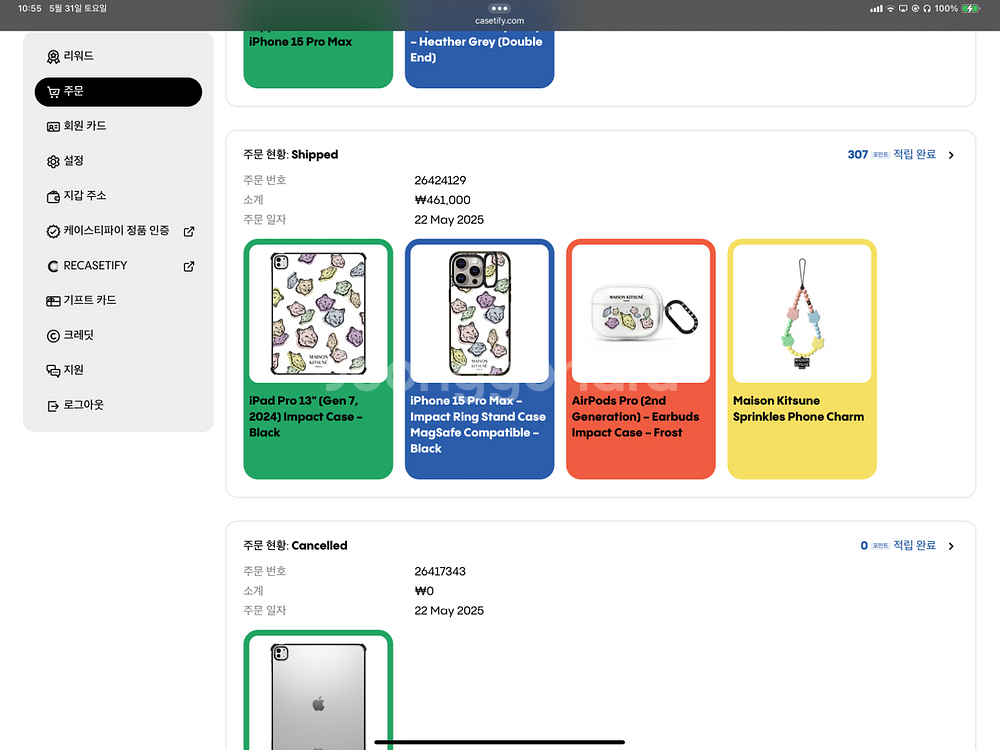Open the cancelled order iPad case thumbnail
The width and height of the screenshot is (1000, 750).
(318, 693)
